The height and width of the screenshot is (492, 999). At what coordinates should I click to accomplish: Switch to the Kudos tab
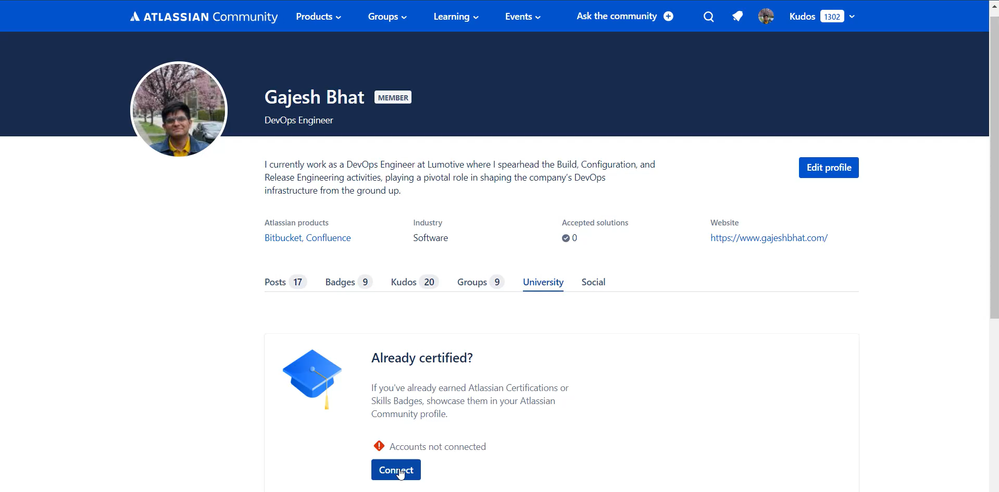(x=415, y=282)
